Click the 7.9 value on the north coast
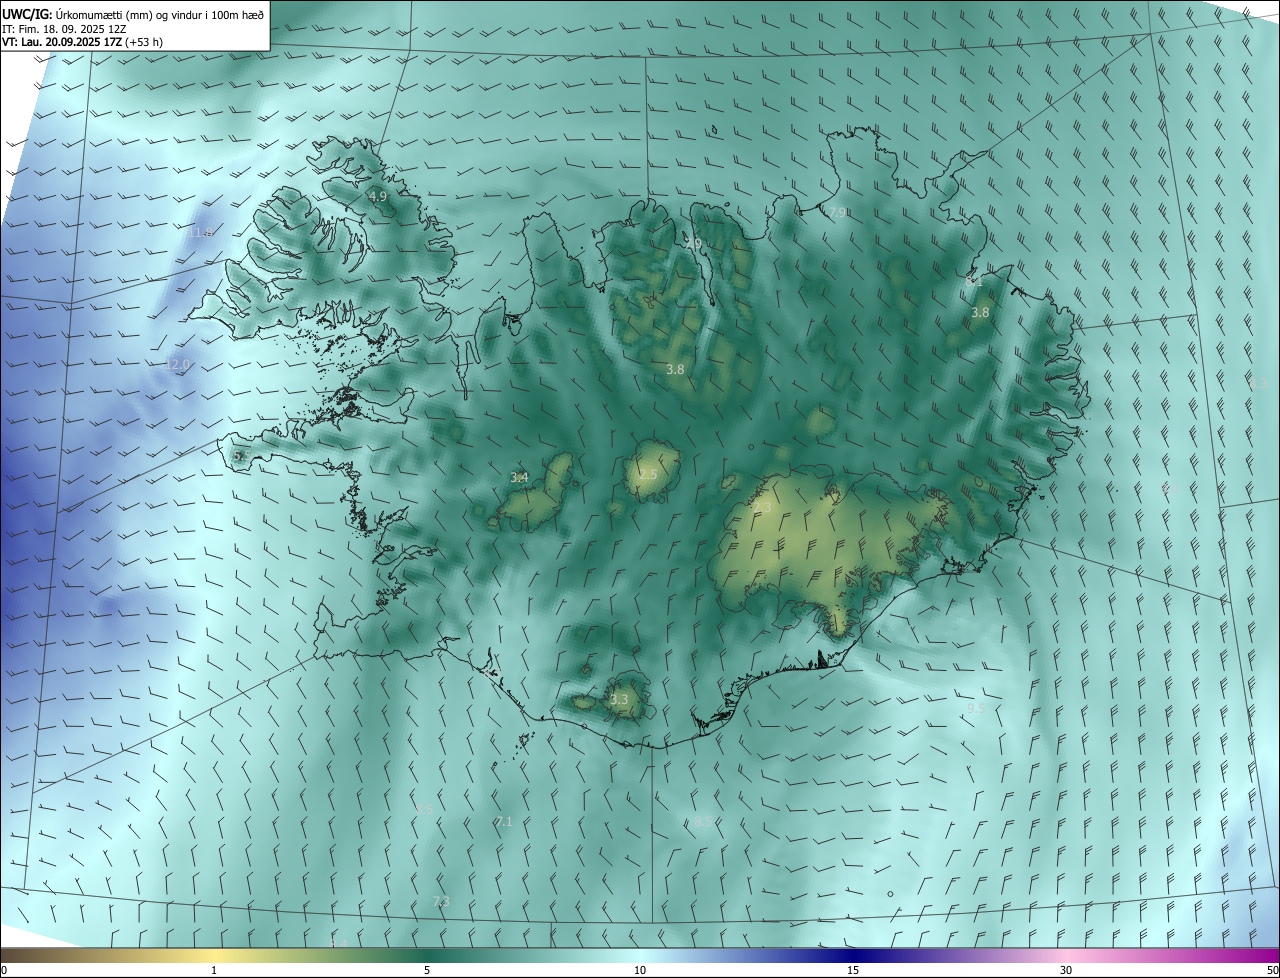The height and width of the screenshot is (978, 1280). point(838,212)
